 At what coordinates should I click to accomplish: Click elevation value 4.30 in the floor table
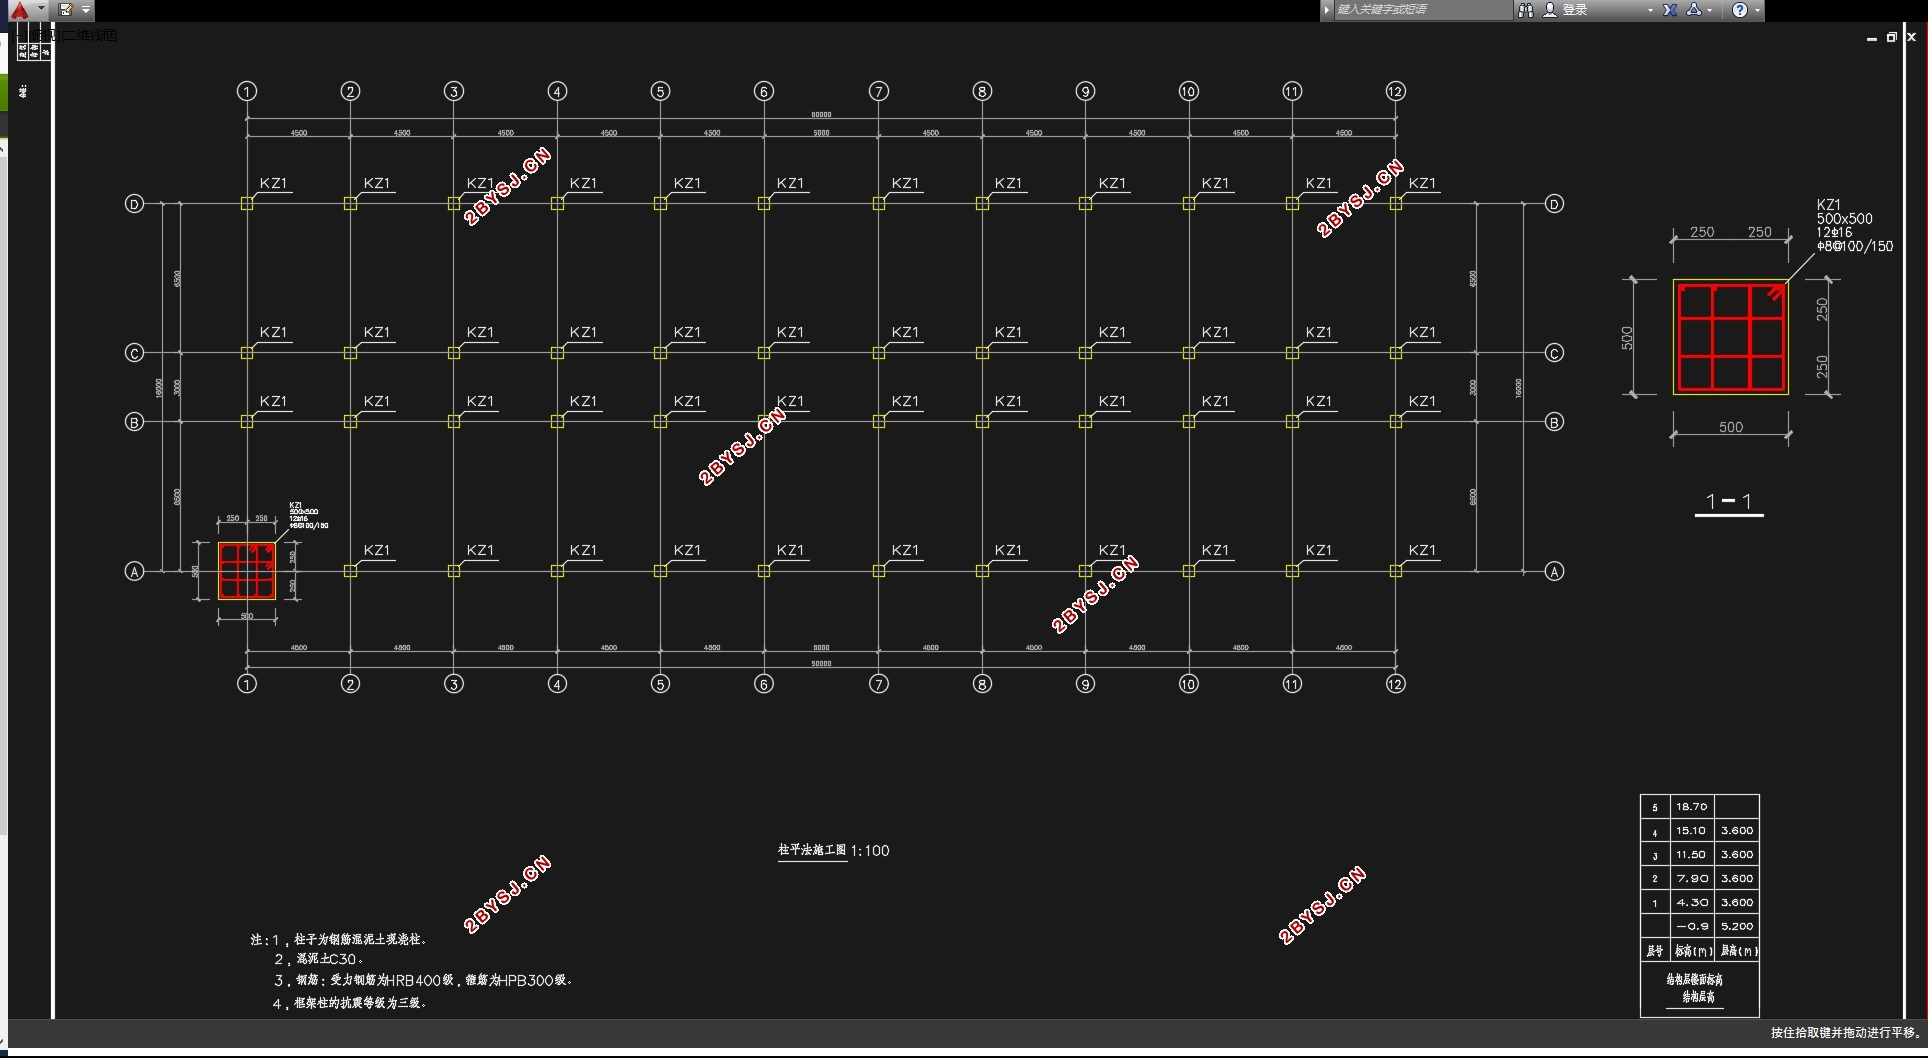coord(1692,902)
